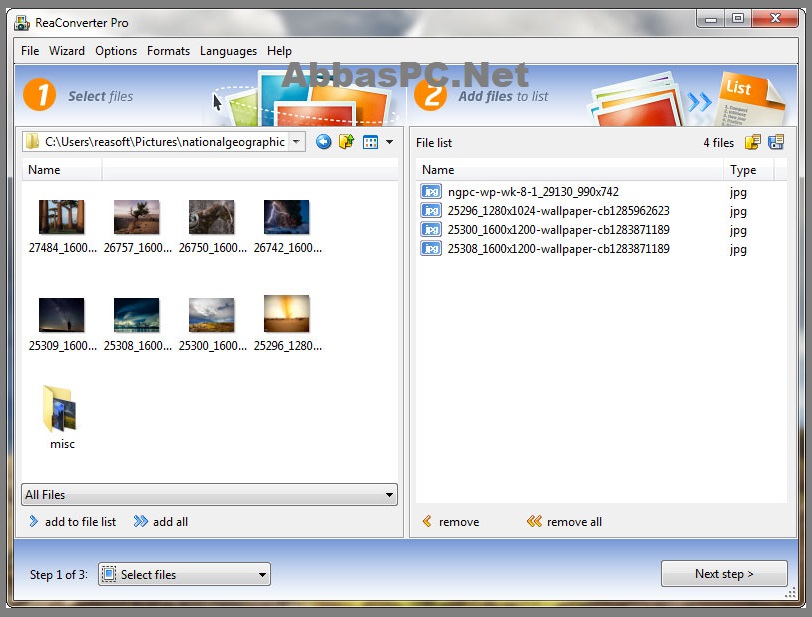Select thumbnail 25308_1600 in browser
Screen dimensions: 812x617
point(137,314)
